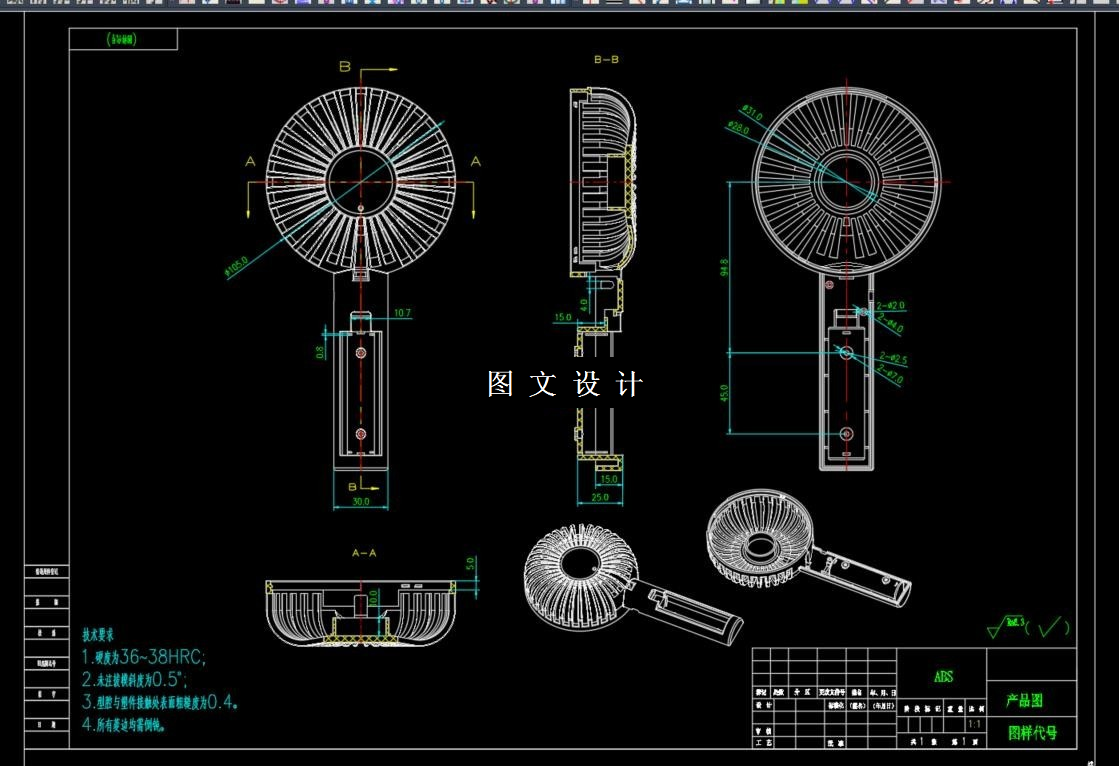The height and width of the screenshot is (766, 1119).
Task: Select the ø28.0 diameter dimension
Action: [738, 128]
